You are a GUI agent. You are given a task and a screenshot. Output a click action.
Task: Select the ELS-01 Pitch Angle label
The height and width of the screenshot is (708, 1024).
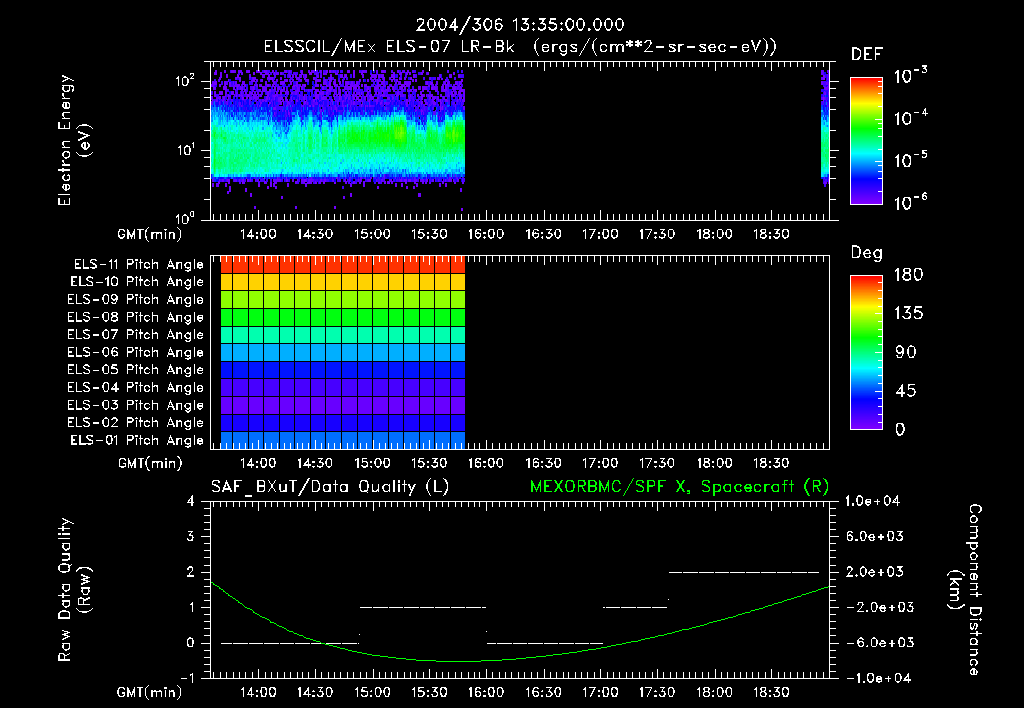pyautogui.click(x=137, y=440)
